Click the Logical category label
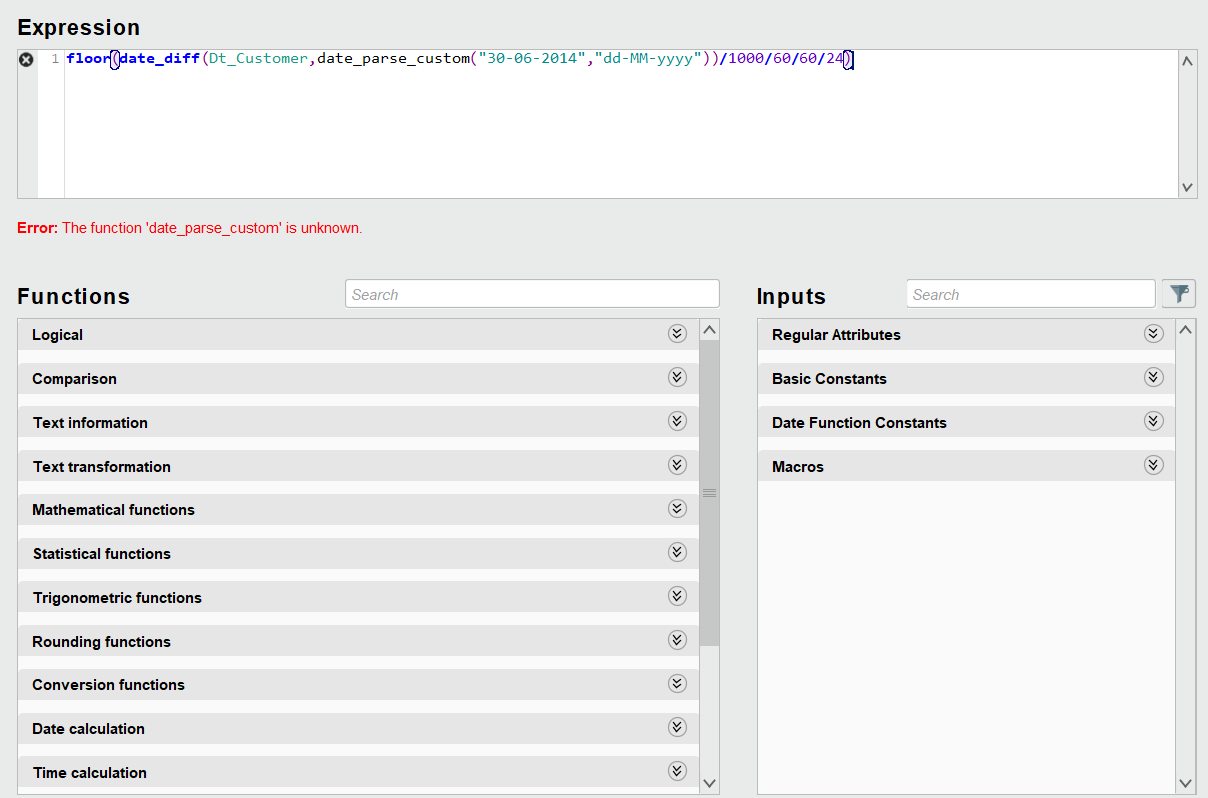 pyautogui.click(x=57, y=335)
